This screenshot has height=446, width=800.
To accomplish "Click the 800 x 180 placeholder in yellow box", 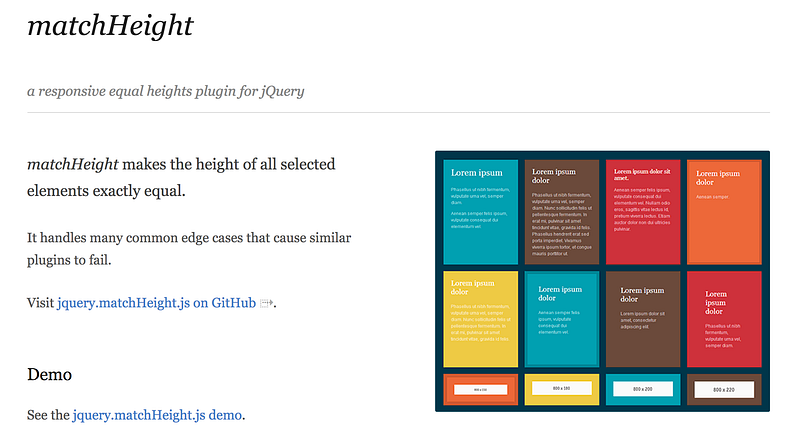I will point(562,388).
